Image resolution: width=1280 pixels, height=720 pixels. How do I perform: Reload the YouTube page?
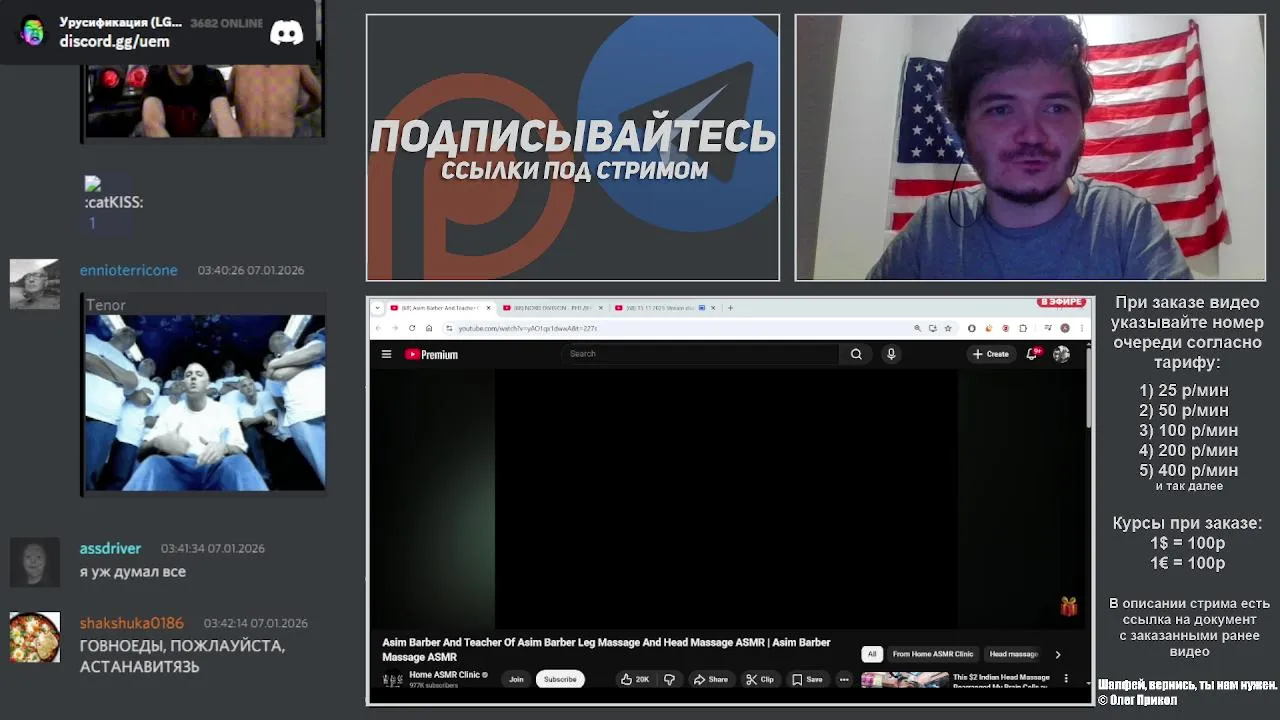tap(411, 328)
